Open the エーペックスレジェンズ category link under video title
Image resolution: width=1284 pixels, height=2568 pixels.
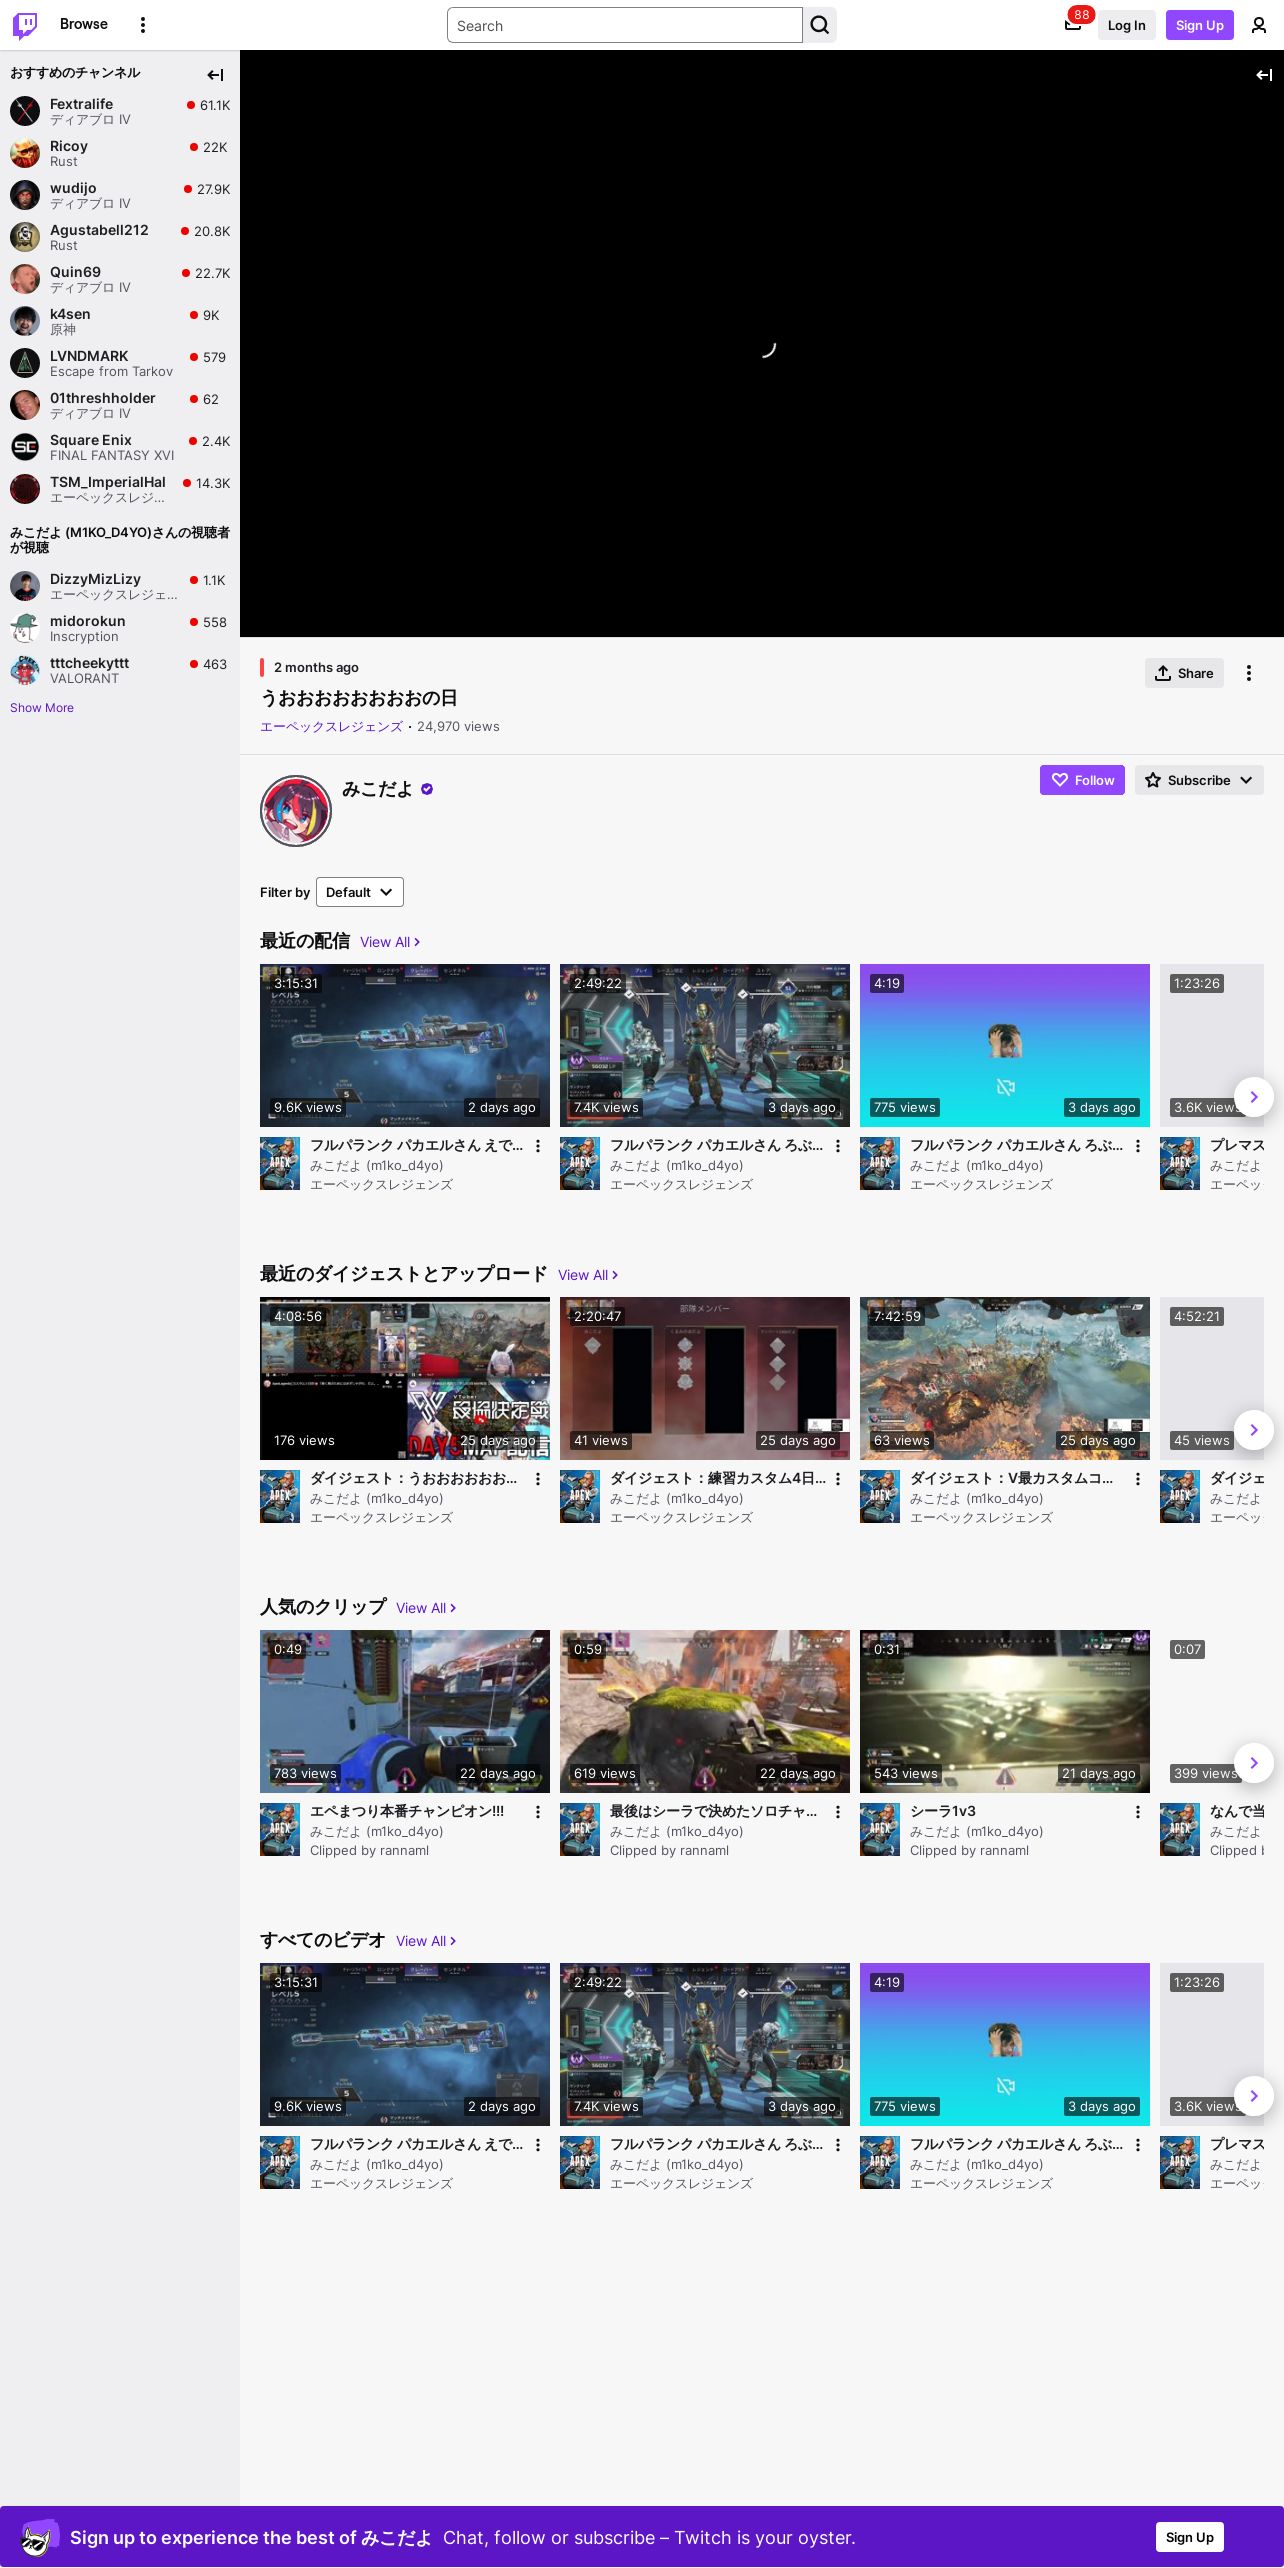pyautogui.click(x=332, y=727)
